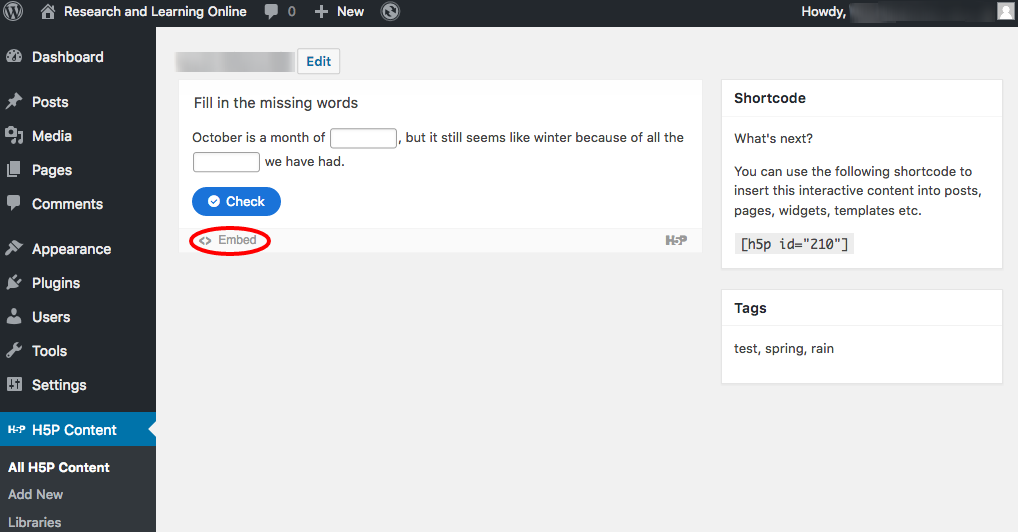1018x532 pixels.
Task: Open Add New under H5P Content
Action: tap(36, 494)
